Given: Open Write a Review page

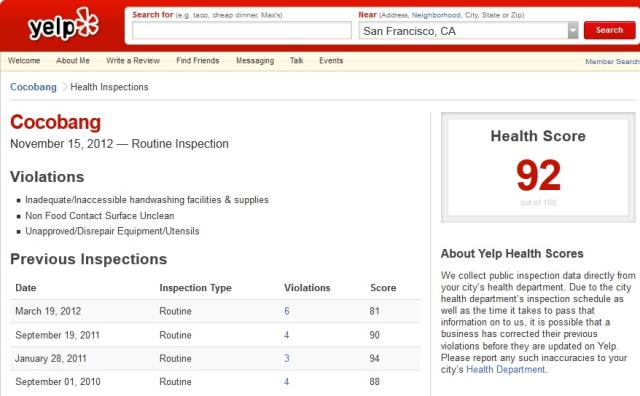Looking at the screenshot, I should click(x=133, y=60).
